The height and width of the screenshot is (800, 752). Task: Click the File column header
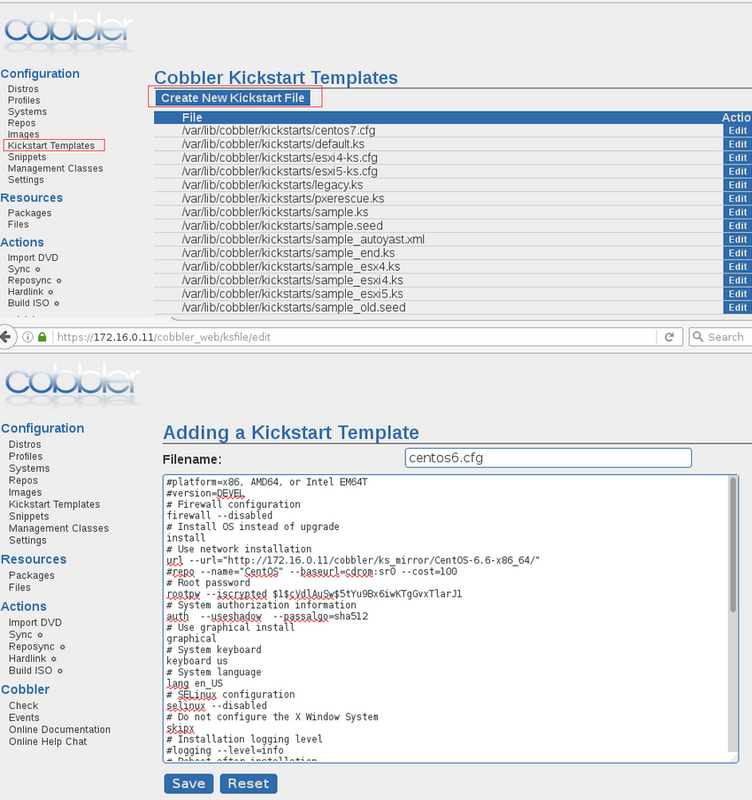(x=192, y=117)
